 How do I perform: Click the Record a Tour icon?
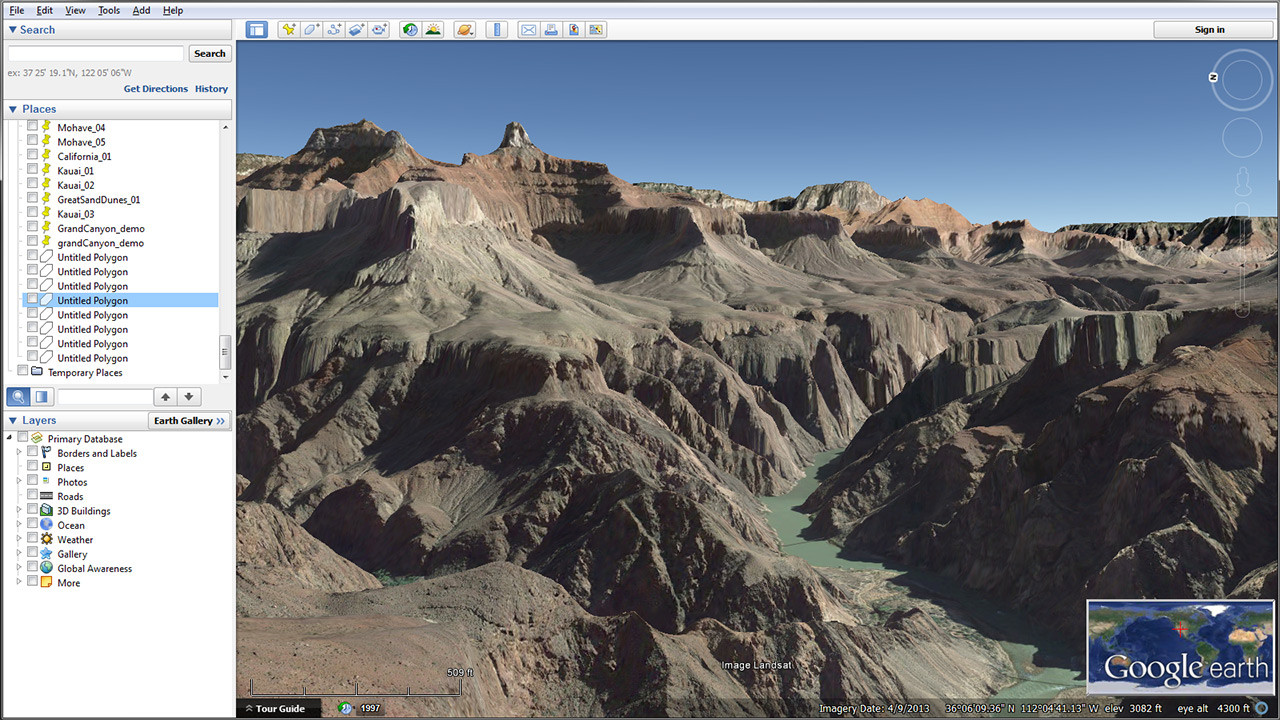[x=379, y=30]
